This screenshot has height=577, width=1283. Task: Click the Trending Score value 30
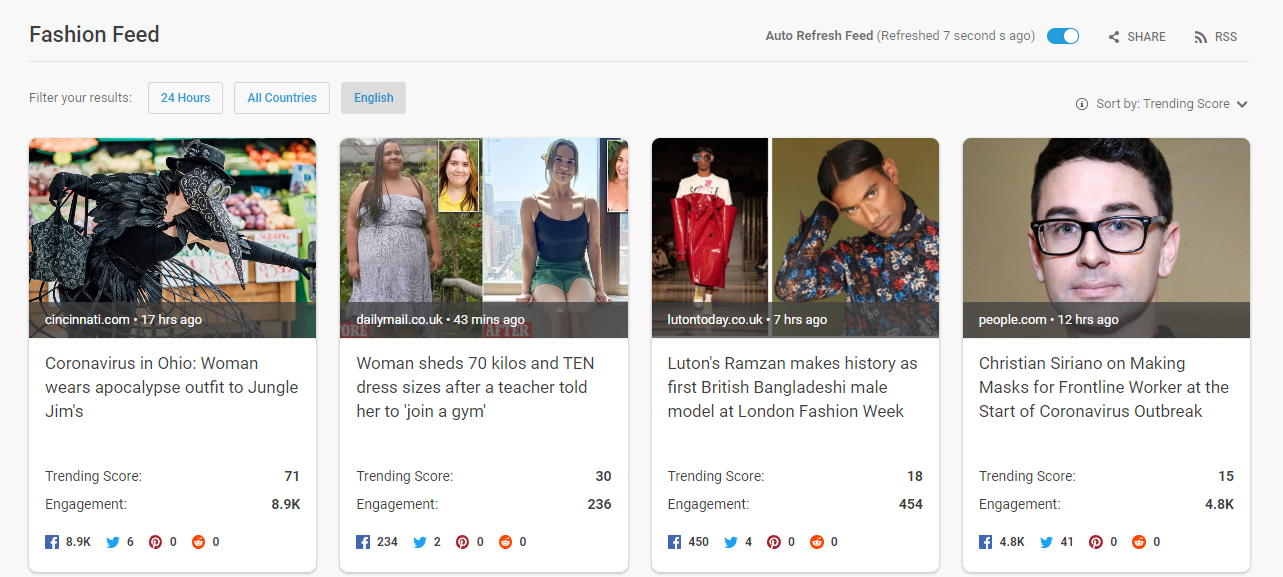(603, 476)
